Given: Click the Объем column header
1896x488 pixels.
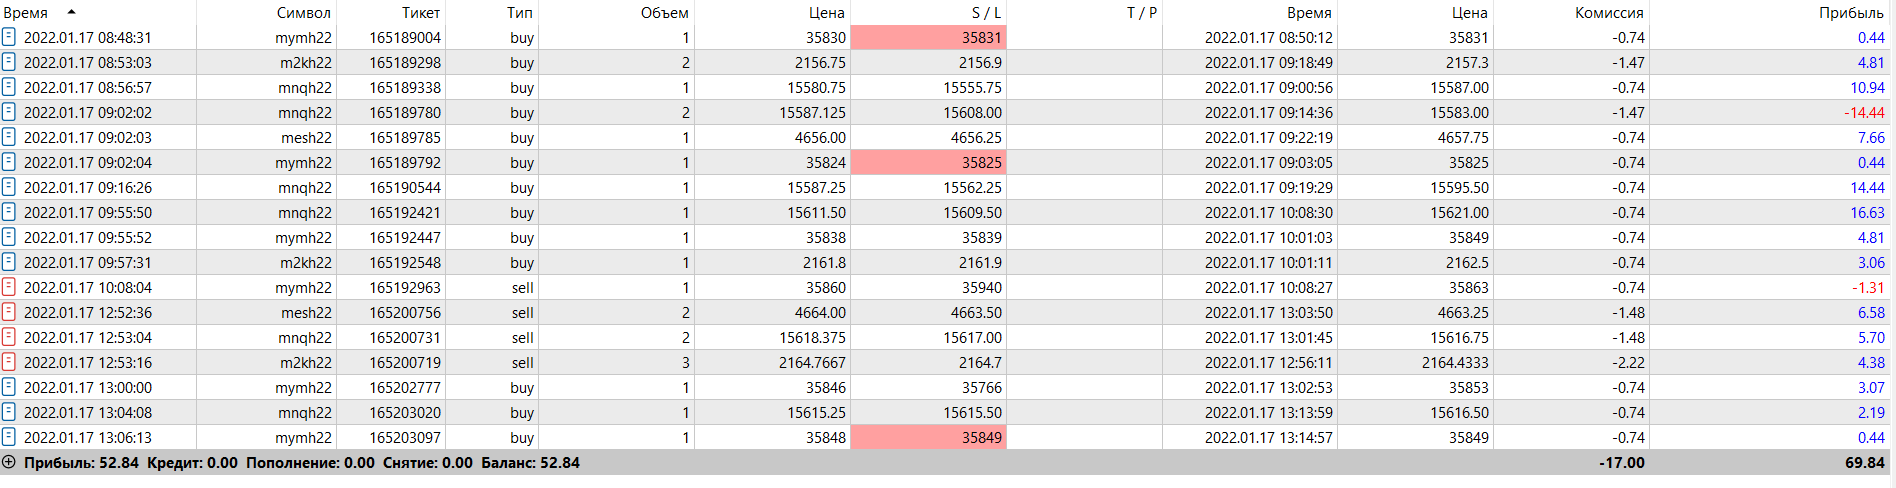Looking at the screenshot, I should click(664, 13).
